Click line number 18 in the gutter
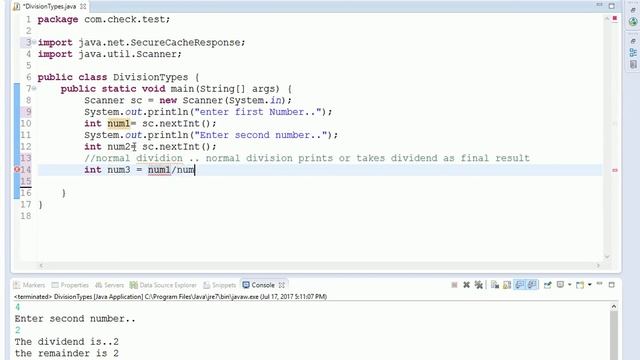This screenshot has height=360, width=640. (x=26, y=216)
